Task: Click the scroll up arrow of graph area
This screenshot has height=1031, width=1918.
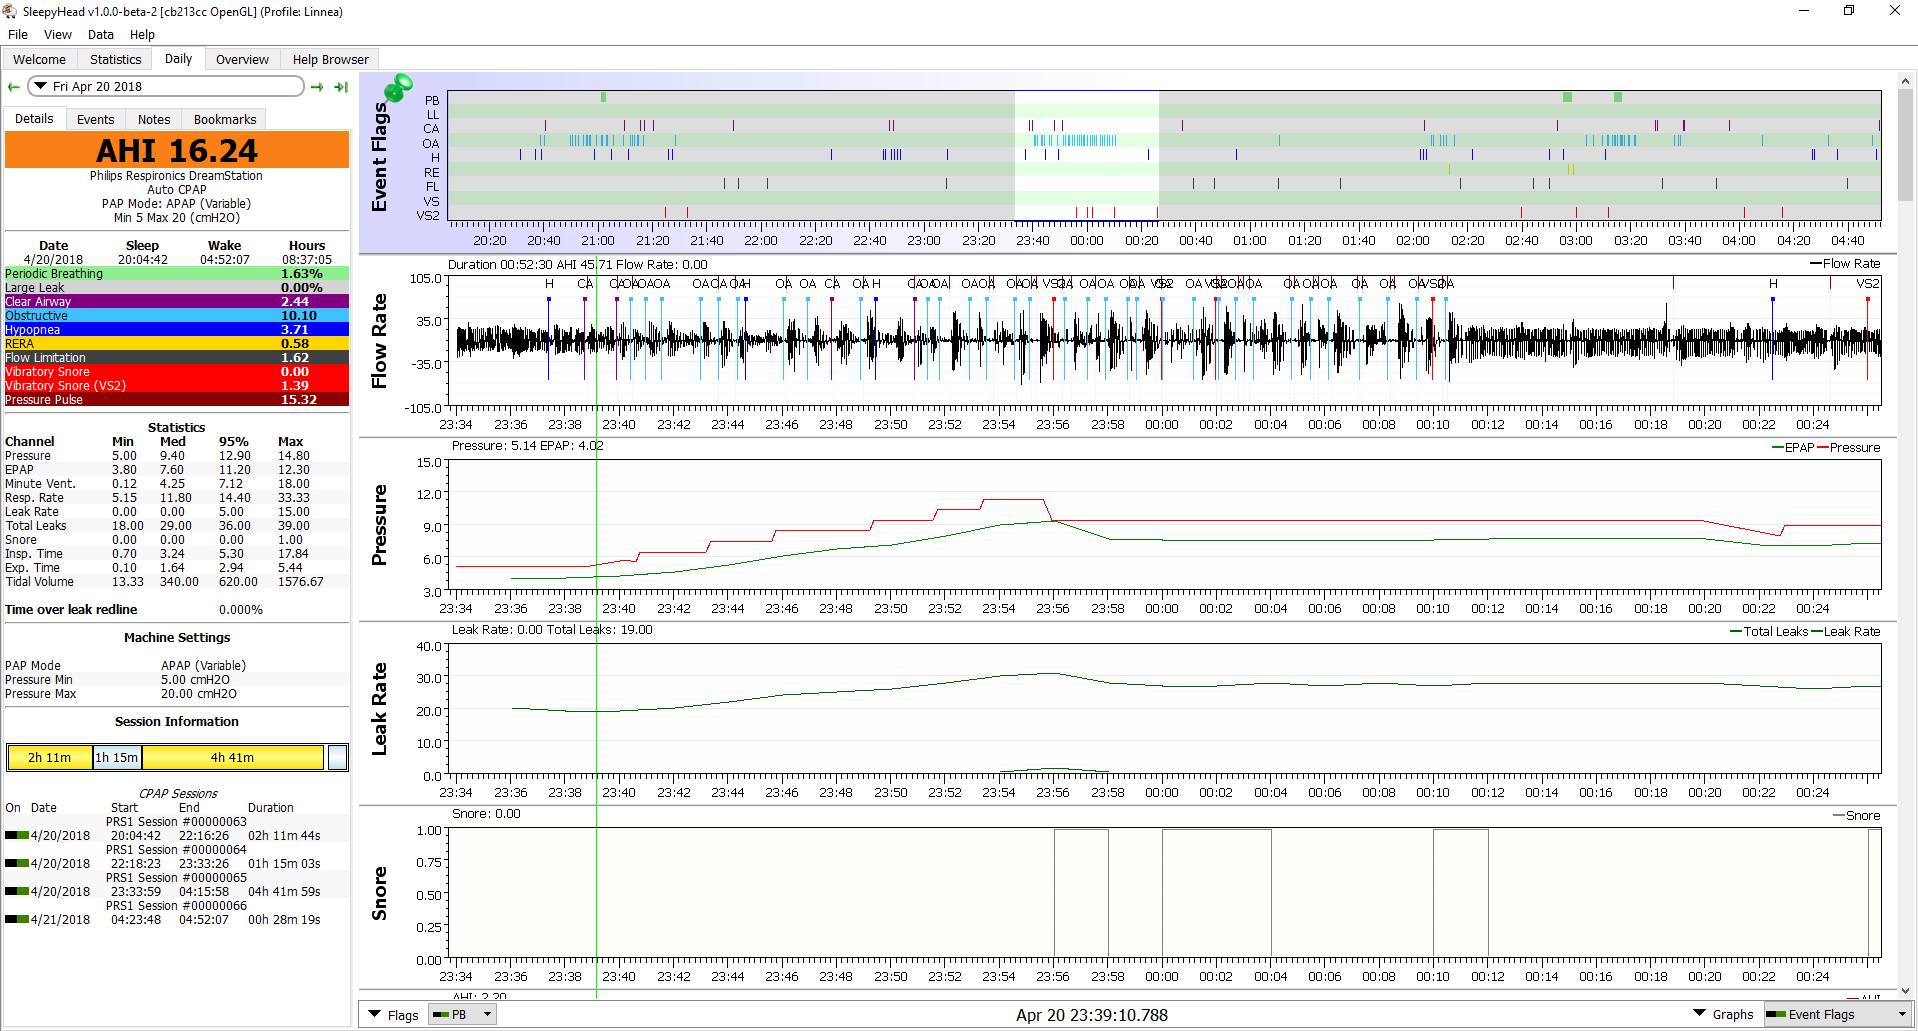Action: coord(1905,81)
